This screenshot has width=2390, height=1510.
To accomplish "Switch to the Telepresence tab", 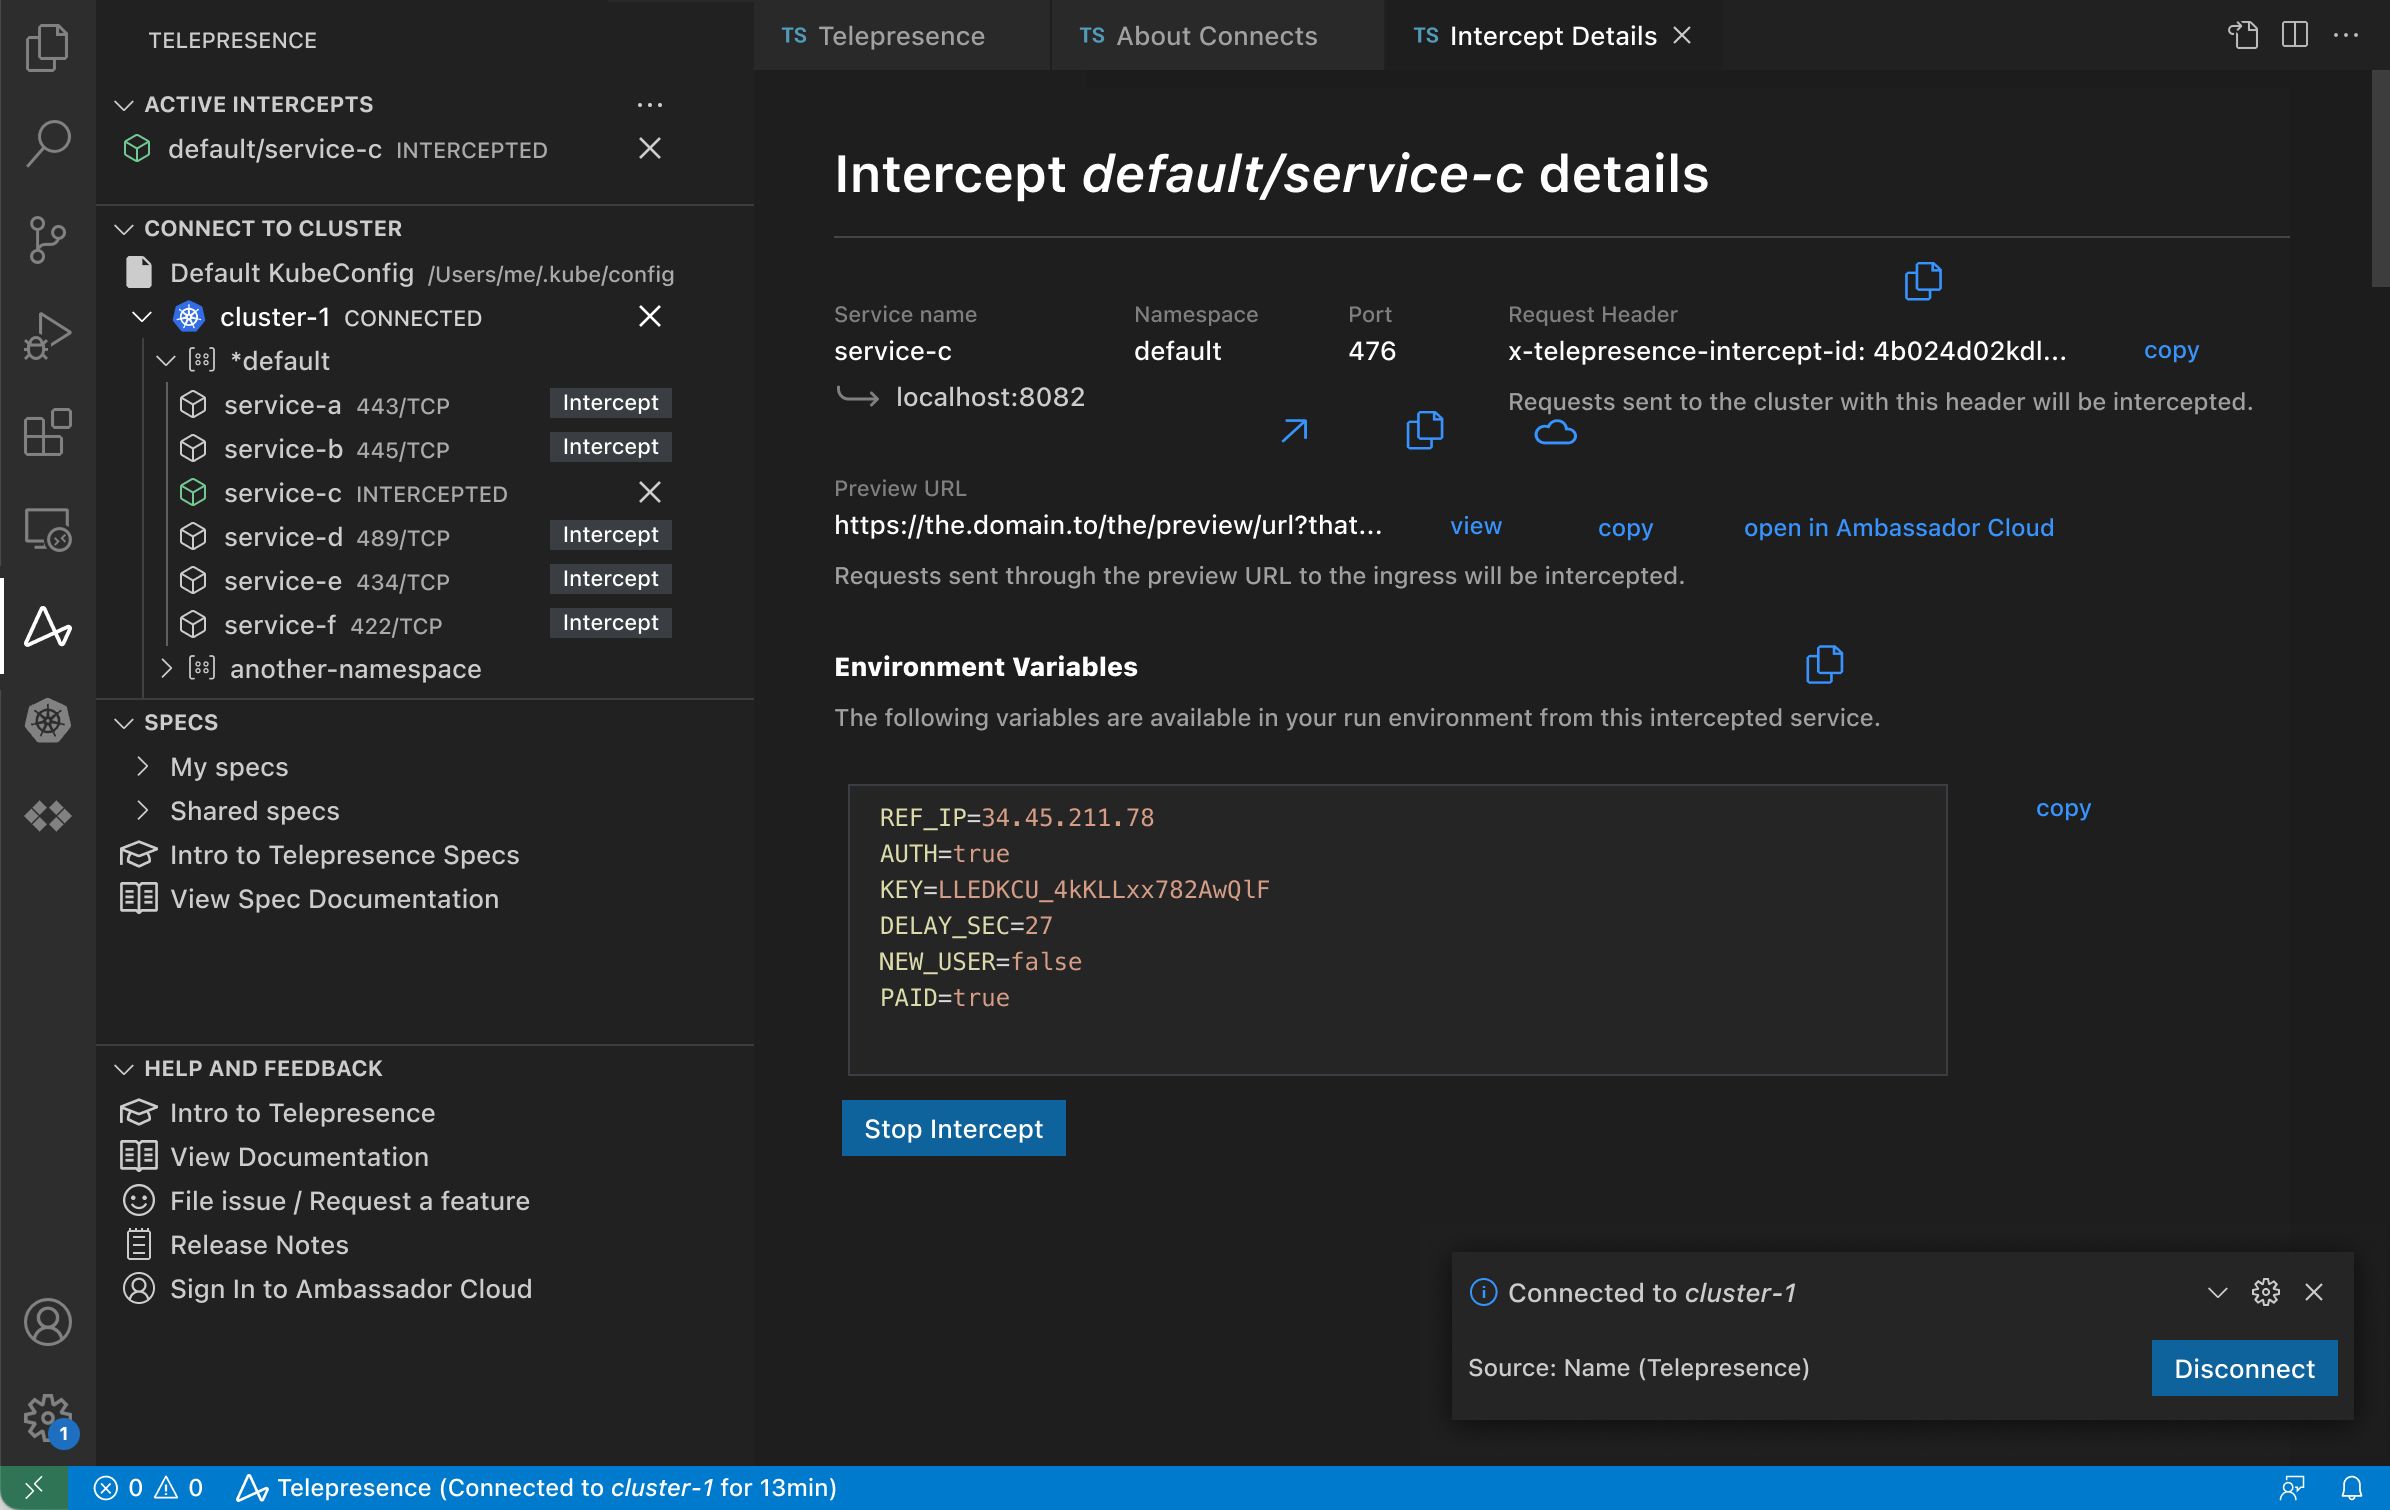I will (901, 35).
